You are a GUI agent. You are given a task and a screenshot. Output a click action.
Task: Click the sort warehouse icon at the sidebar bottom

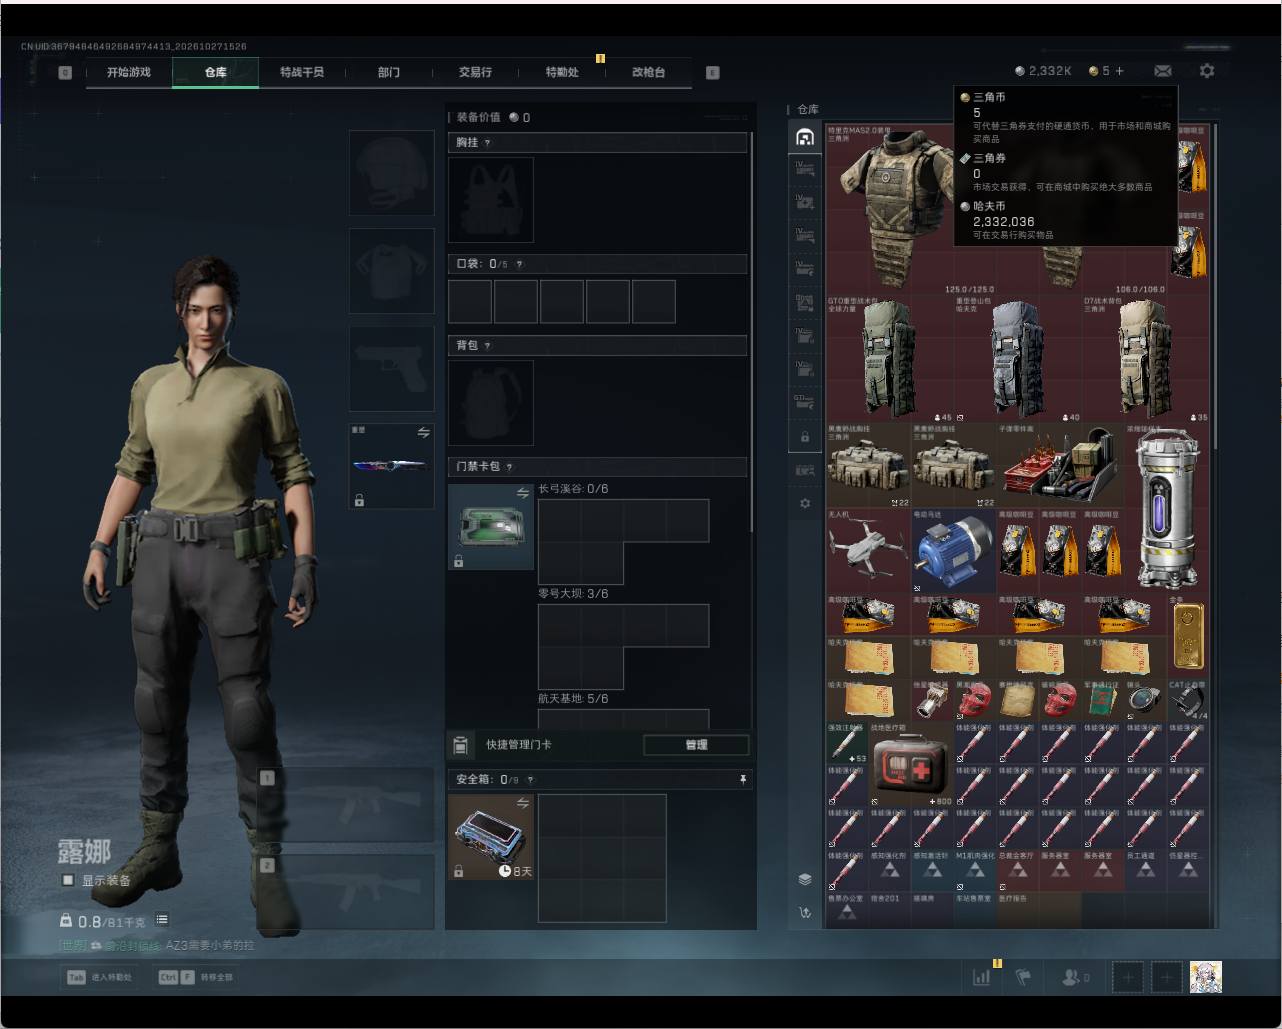pyautogui.click(x=805, y=913)
